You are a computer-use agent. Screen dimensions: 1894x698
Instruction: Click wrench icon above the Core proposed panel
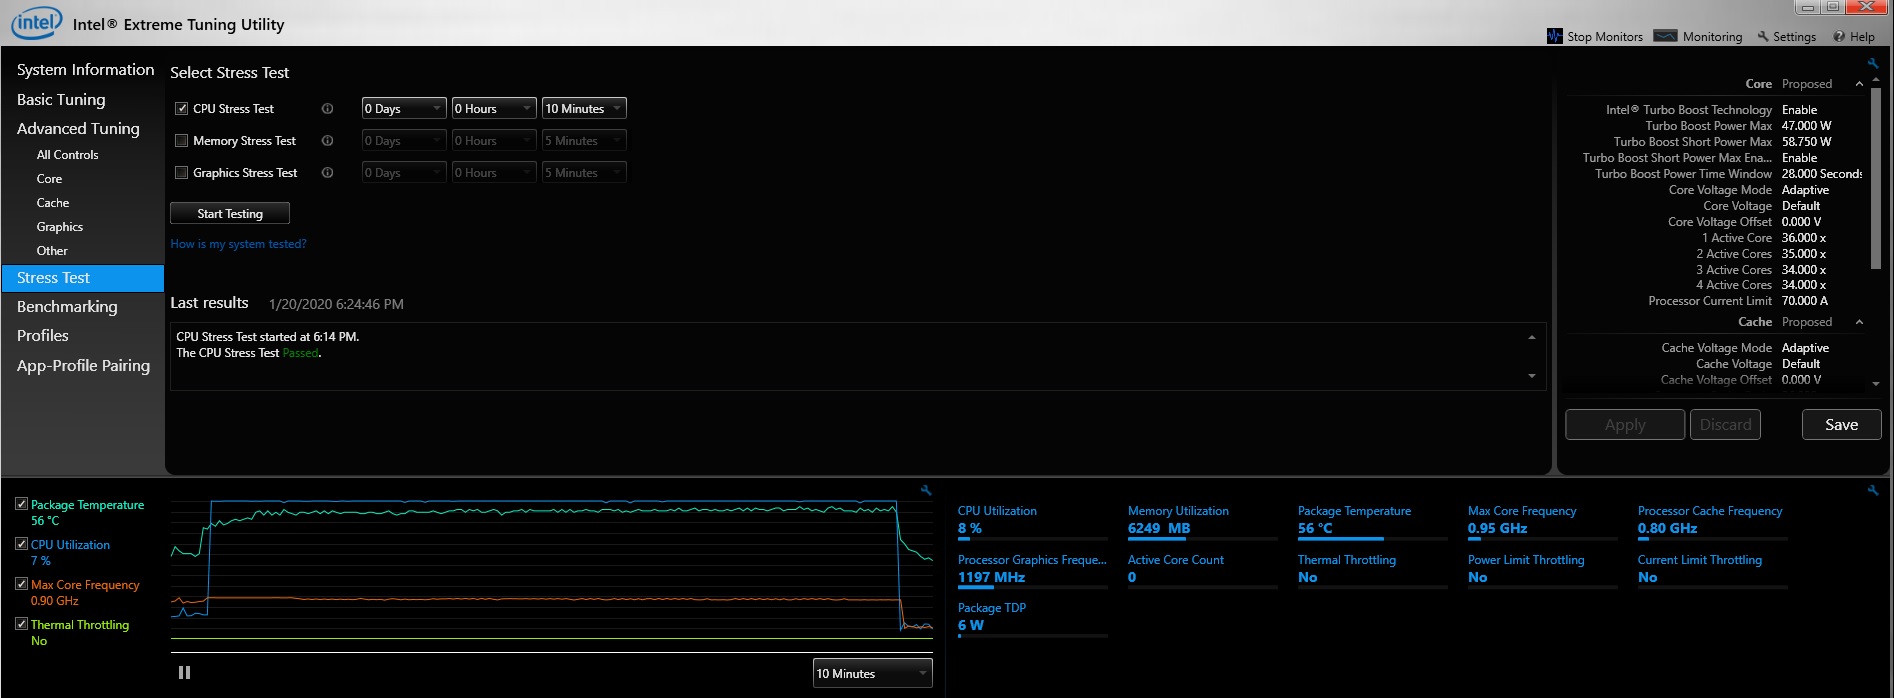point(1872,63)
